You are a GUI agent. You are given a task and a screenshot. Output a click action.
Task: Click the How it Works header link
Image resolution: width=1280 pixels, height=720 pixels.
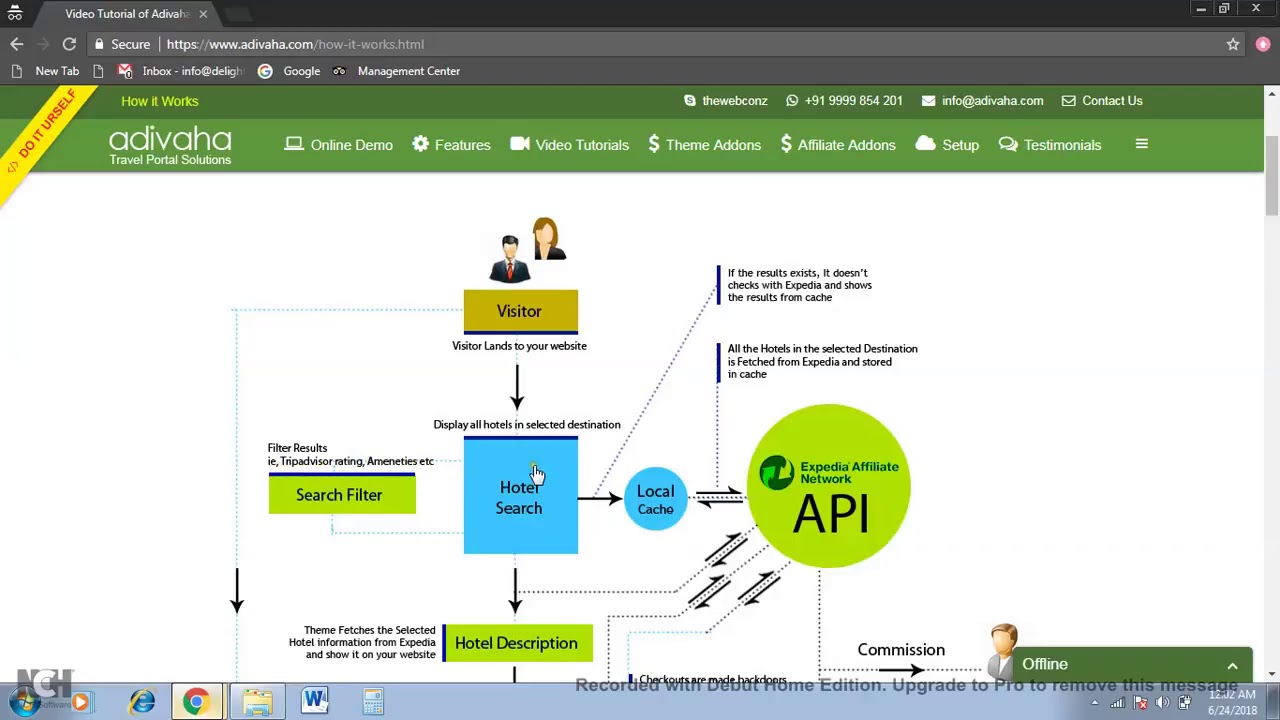click(160, 101)
